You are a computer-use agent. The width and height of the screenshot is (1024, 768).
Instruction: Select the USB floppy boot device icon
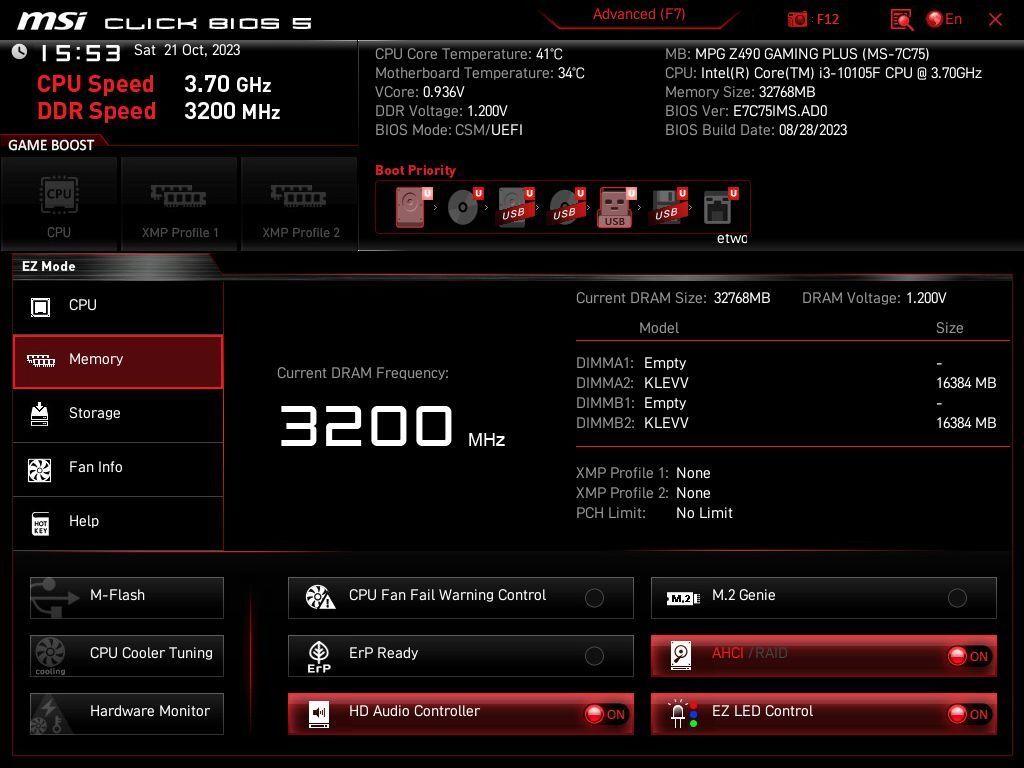point(669,207)
